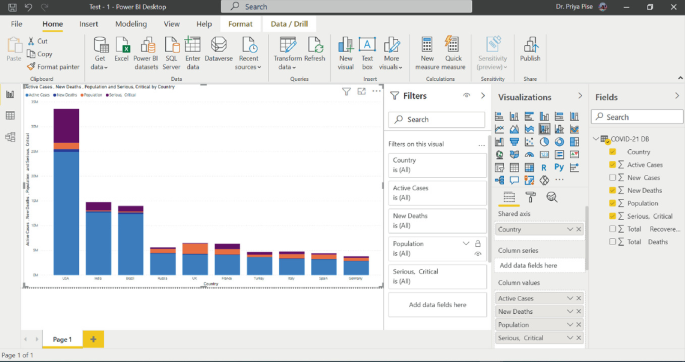The image size is (685, 362).
Task: Switch to Model view in left sidebar
Action: (x=10, y=137)
